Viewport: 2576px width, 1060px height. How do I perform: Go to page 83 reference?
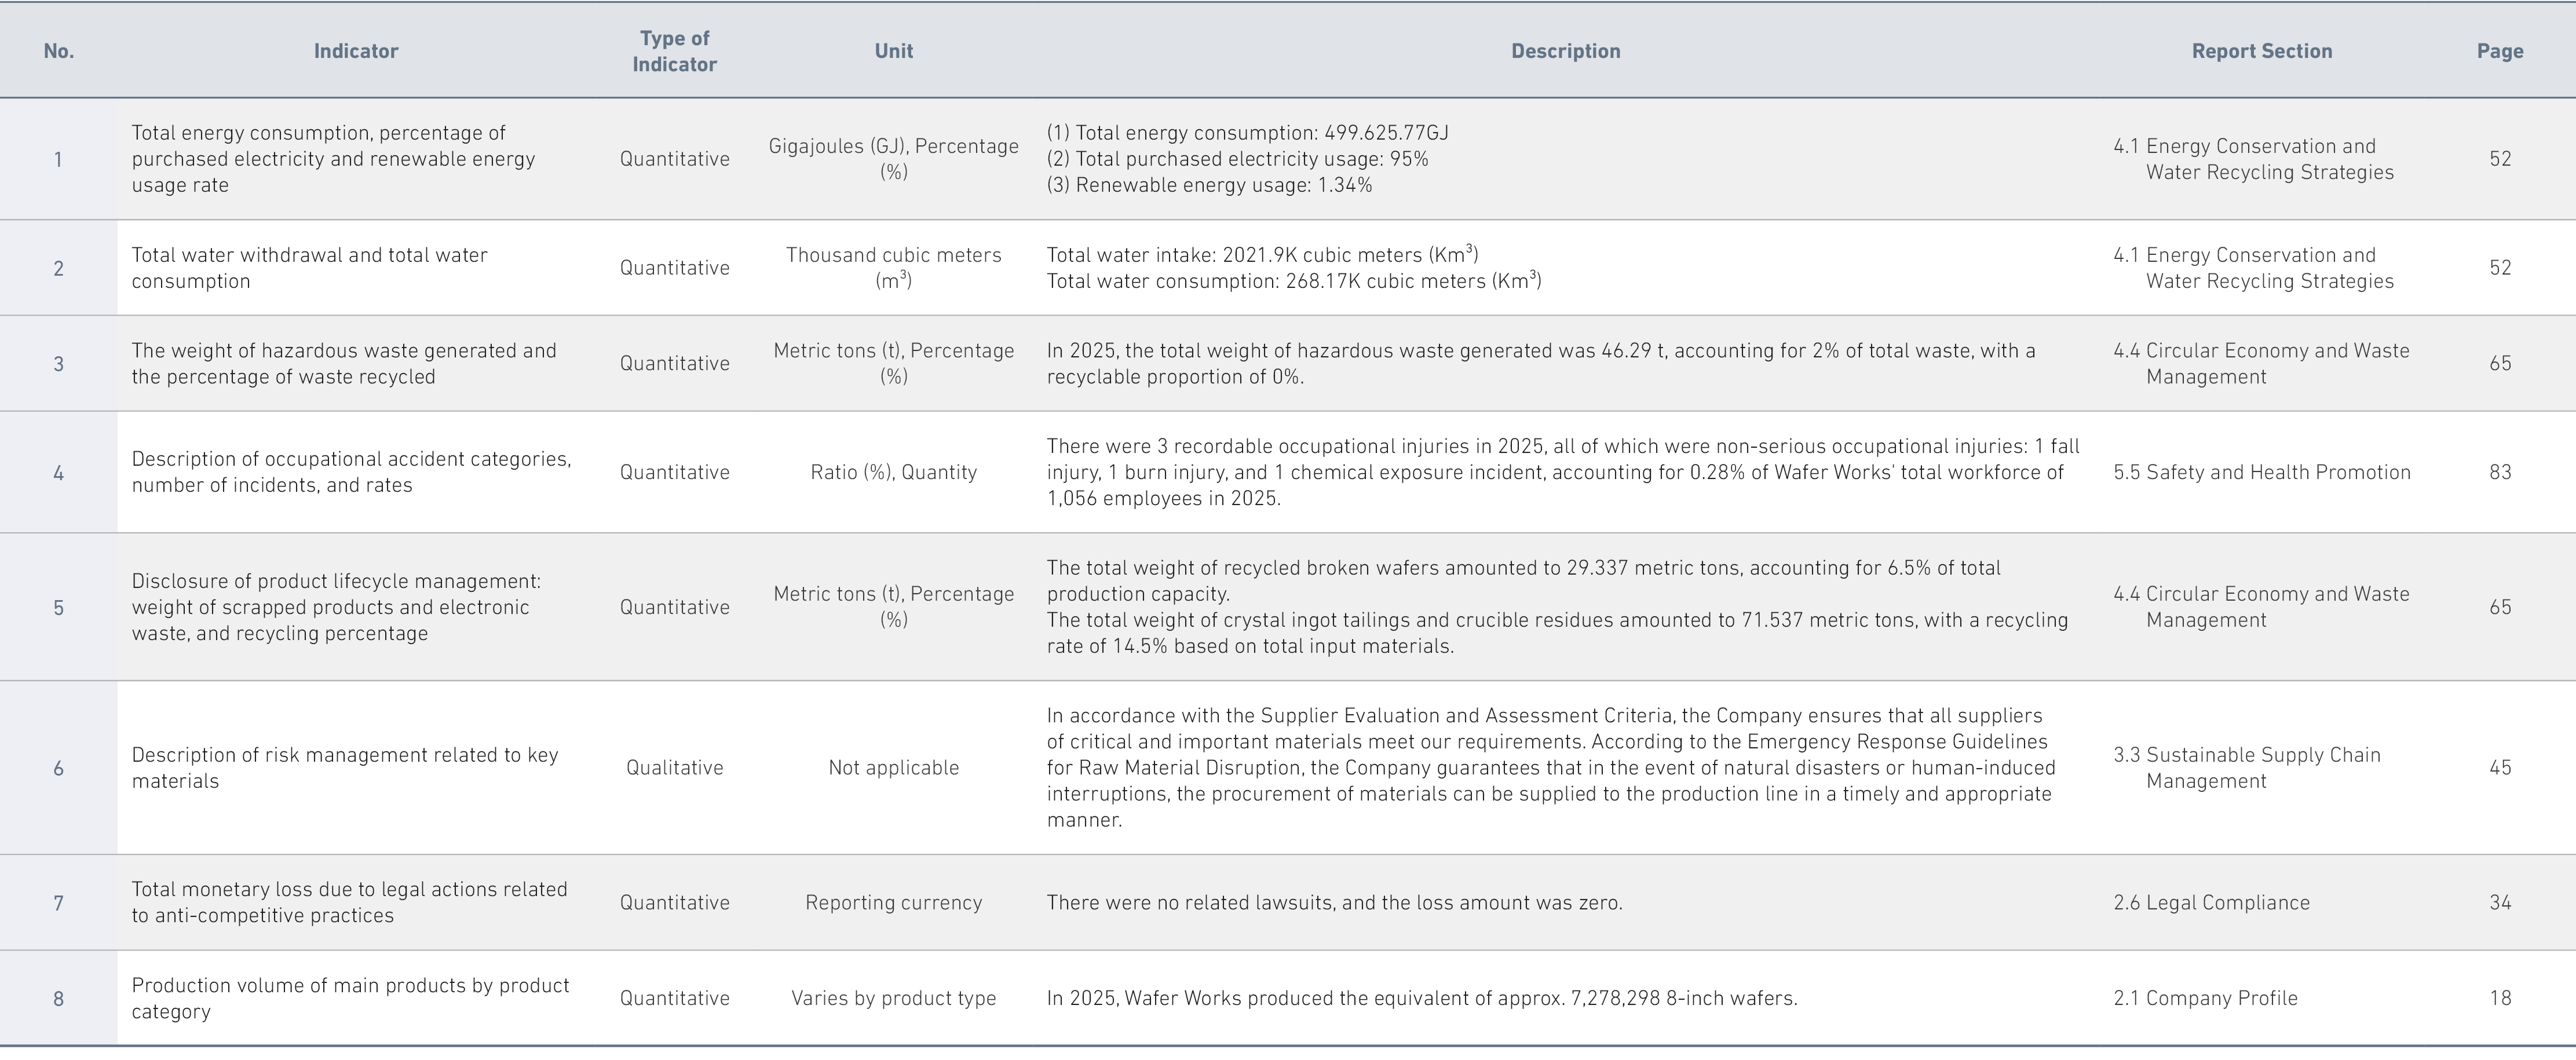pos(2500,472)
